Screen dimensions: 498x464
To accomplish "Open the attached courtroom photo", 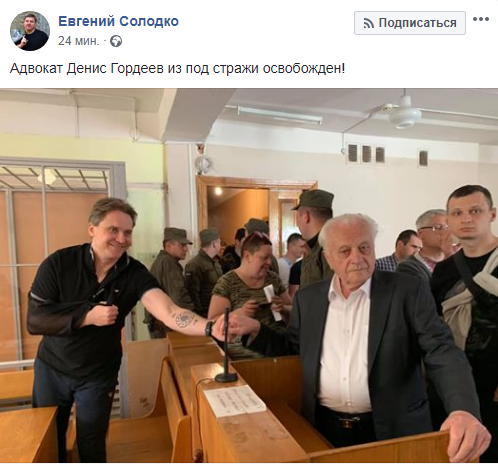I will click(x=249, y=275).
